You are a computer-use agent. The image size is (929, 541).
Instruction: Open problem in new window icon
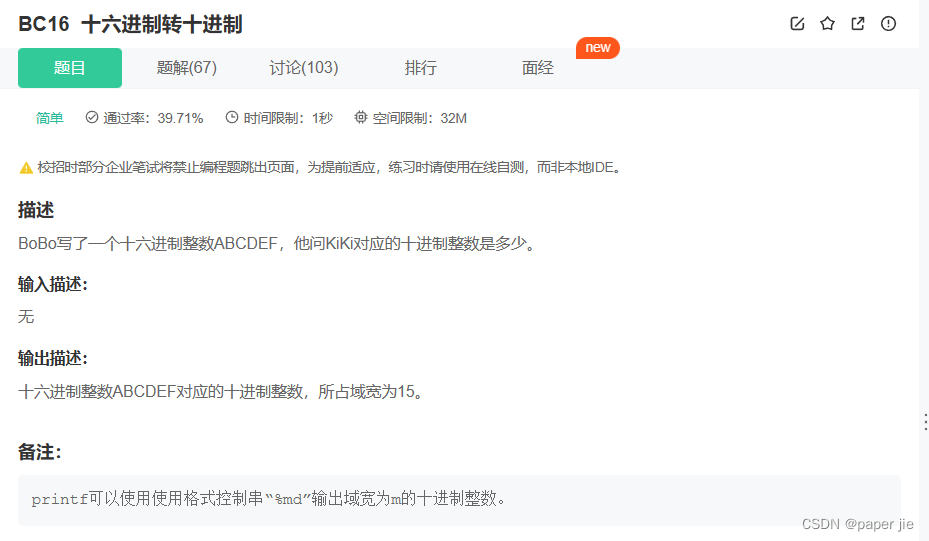tap(857, 24)
